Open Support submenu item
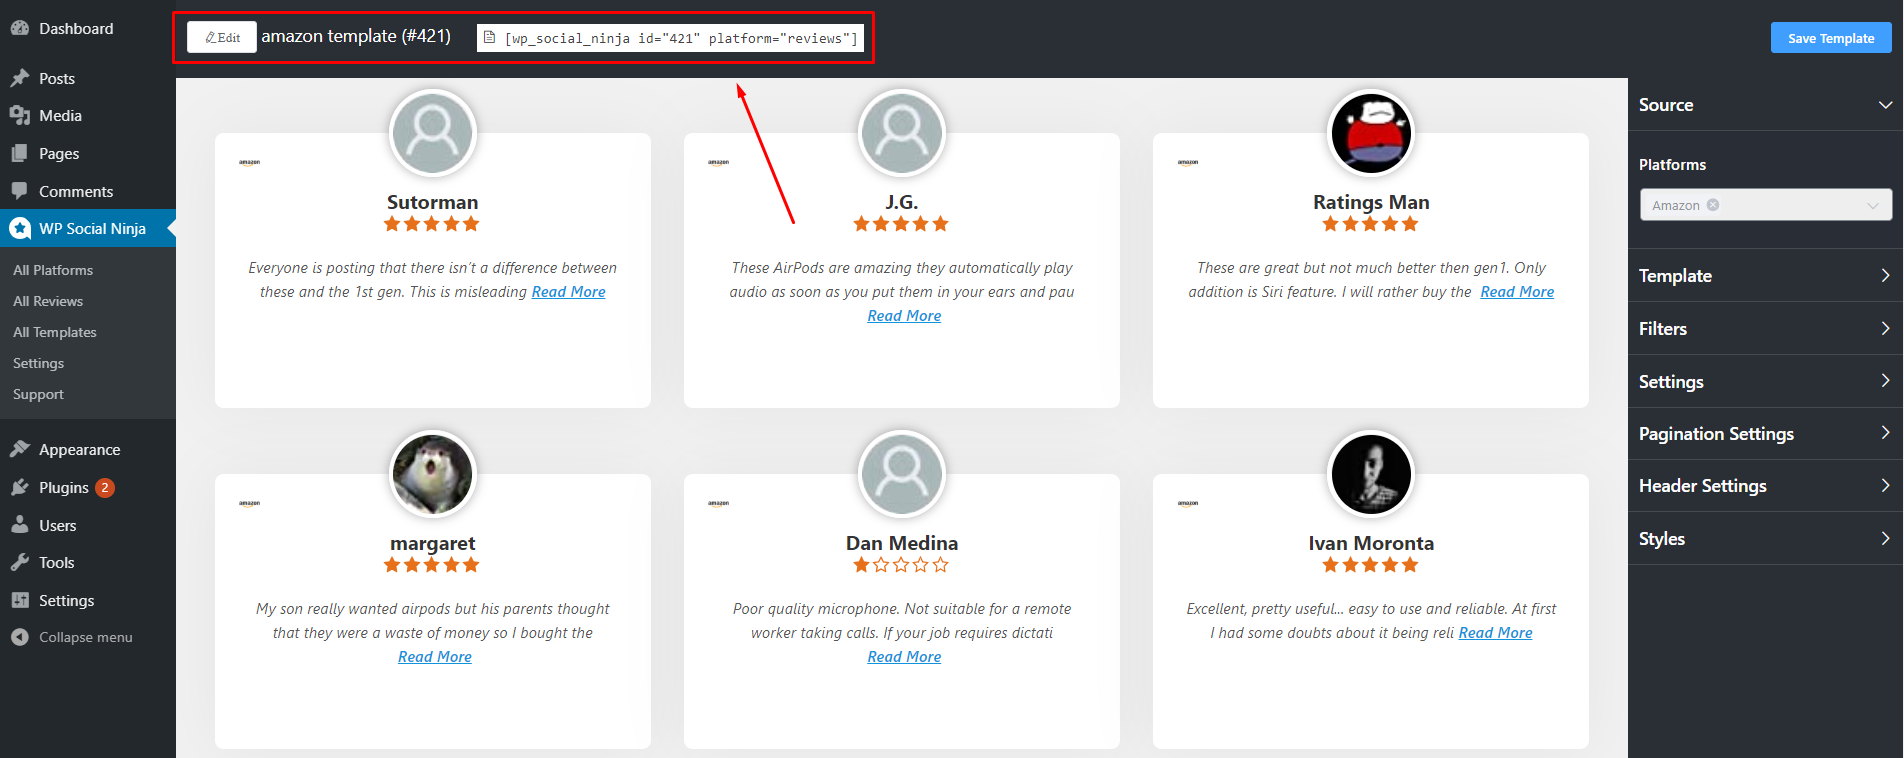The width and height of the screenshot is (1904, 758). click(x=38, y=394)
